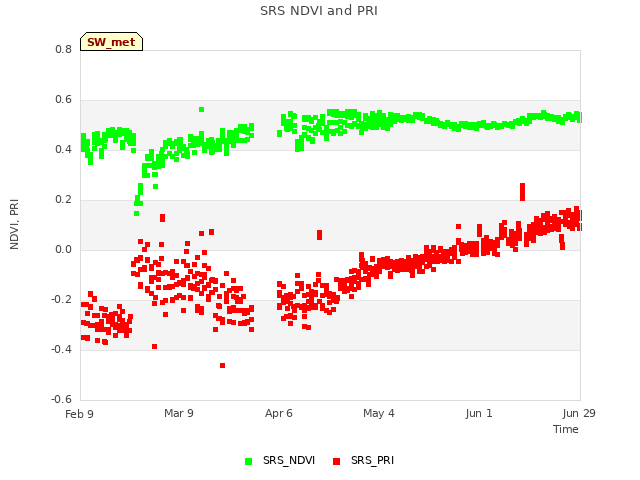
Task: Click the chart title SRS NDVI and PRI
Action: tap(319, 11)
